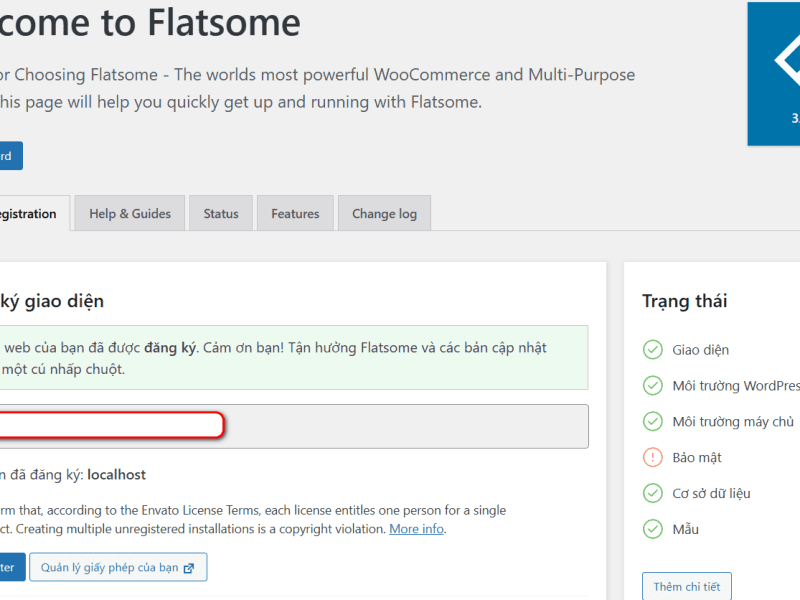Select the Bảo mật status text

click(x=697, y=458)
